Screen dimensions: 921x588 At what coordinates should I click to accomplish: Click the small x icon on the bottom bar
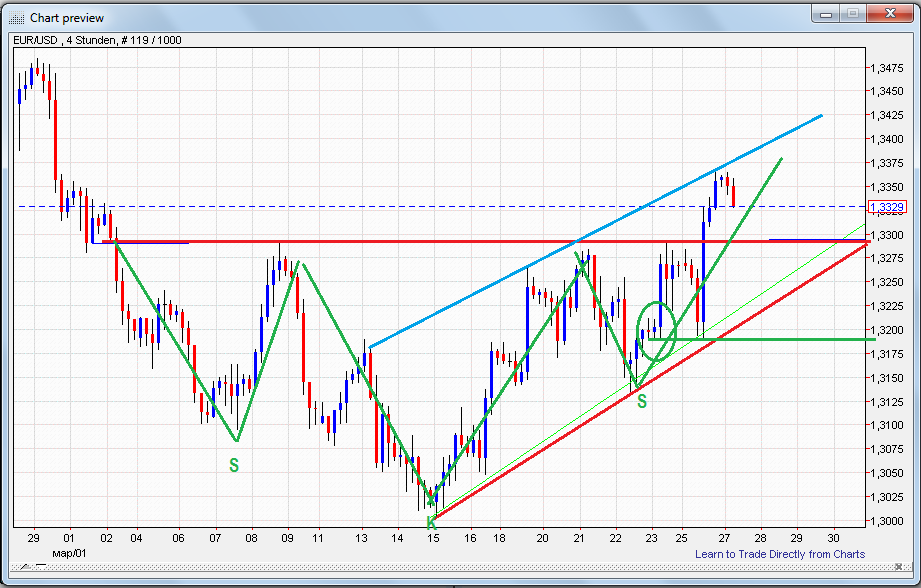tap(899, 567)
